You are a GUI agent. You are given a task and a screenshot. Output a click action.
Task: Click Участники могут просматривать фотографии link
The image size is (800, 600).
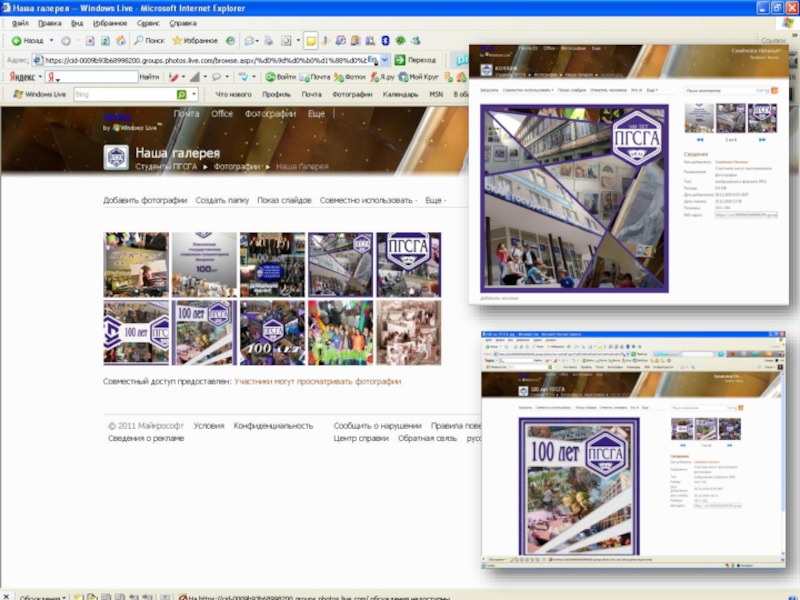317,381
